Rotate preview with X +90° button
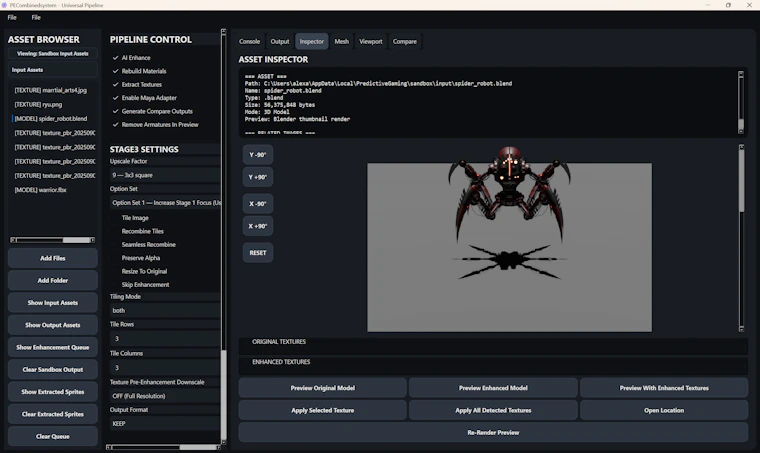 coord(258,226)
